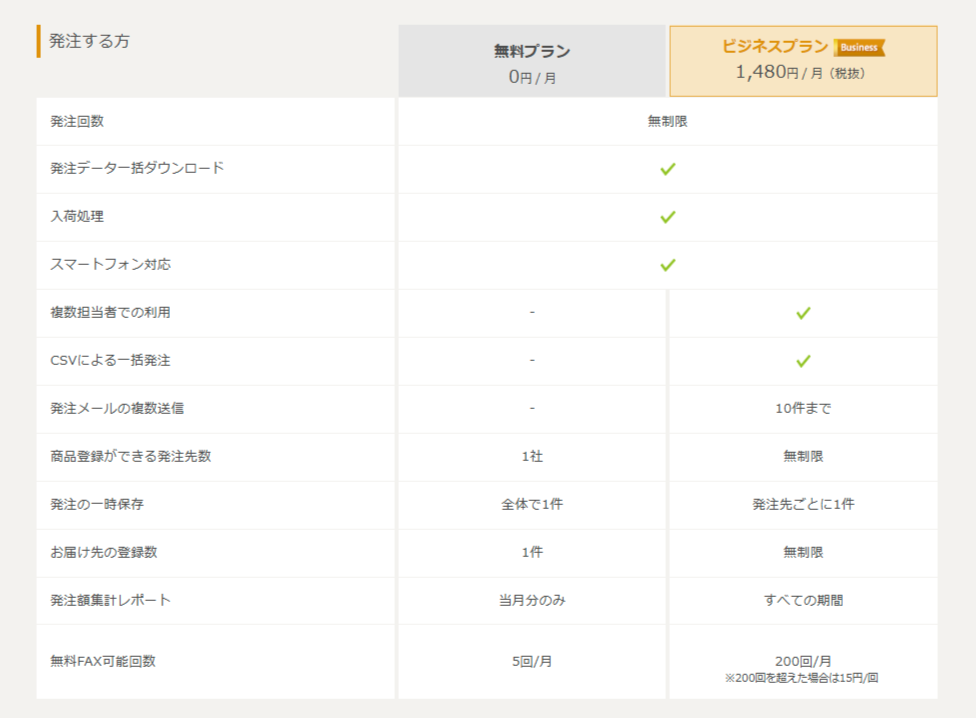Click the 5回/月 free FAX value

coord(532,661)
